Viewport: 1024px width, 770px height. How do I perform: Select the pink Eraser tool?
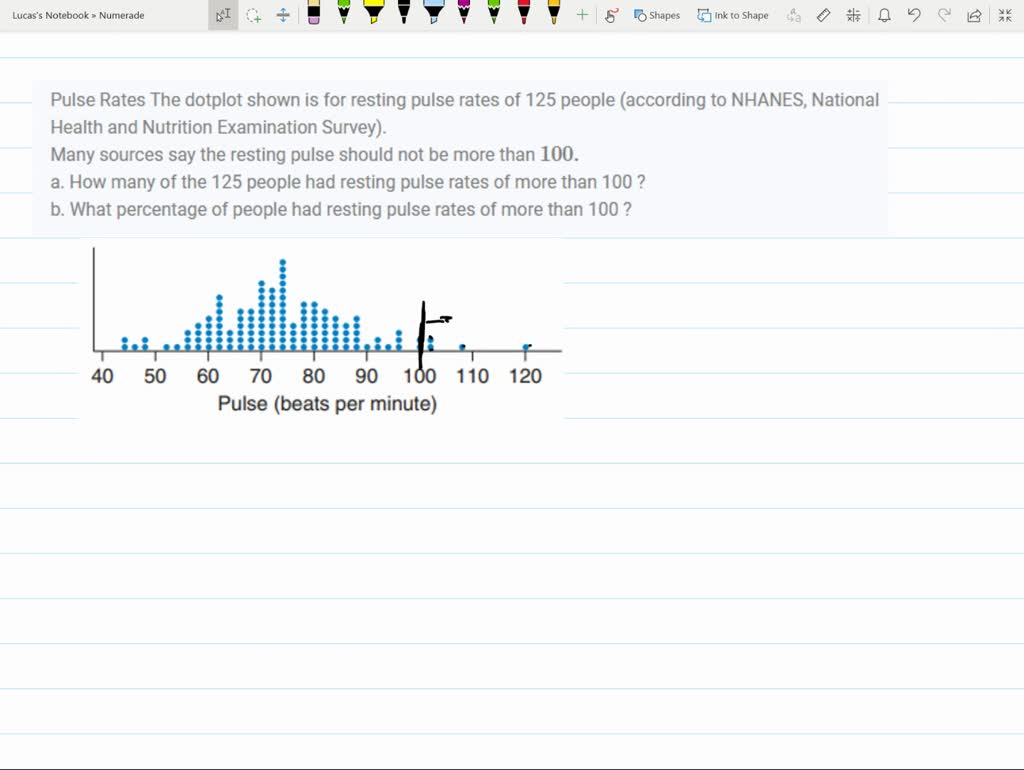pyautogui.click(x=314, y=15)
